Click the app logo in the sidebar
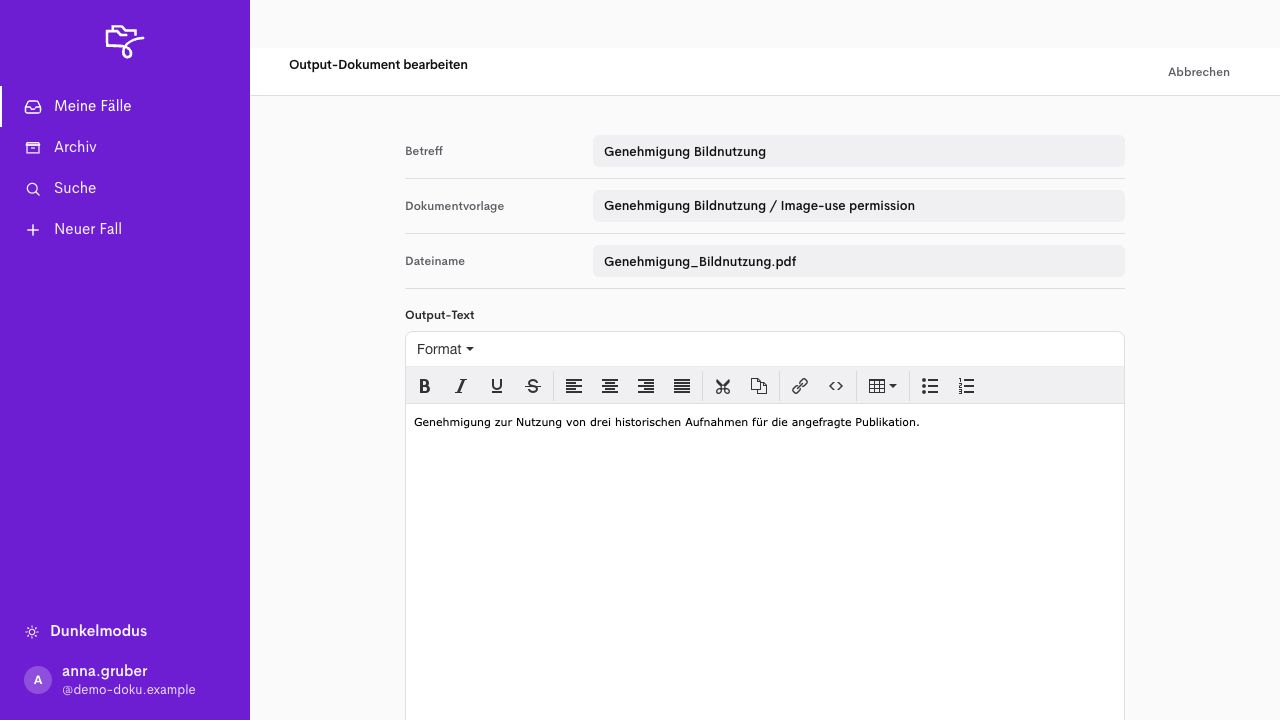The image size is (1280, 720). [125, 41]
